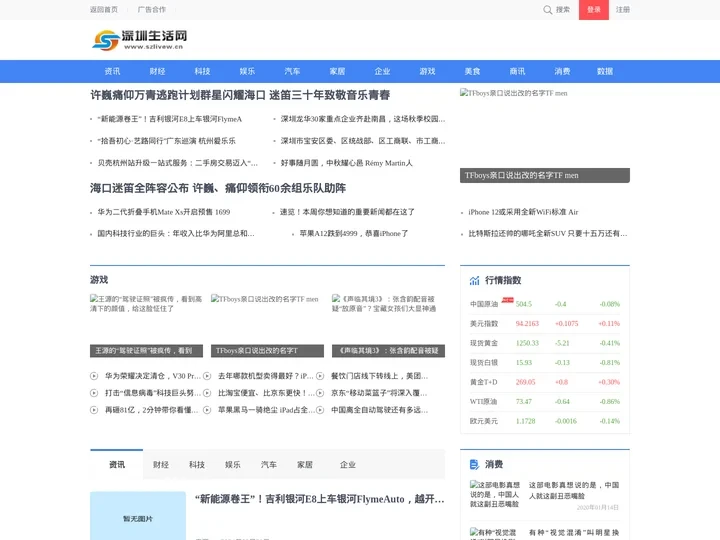Viewport: 720px width, 540px height.
Task: Click play icon beside 中国离全自动驾驶
Action: click(x=320, y=410)
